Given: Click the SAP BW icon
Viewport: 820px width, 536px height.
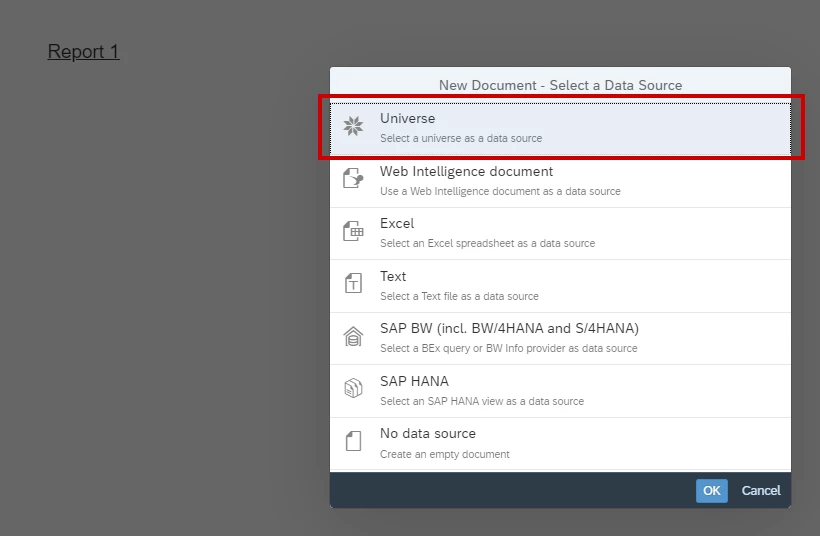Looking at the screenshot, I should pos(353,336).
